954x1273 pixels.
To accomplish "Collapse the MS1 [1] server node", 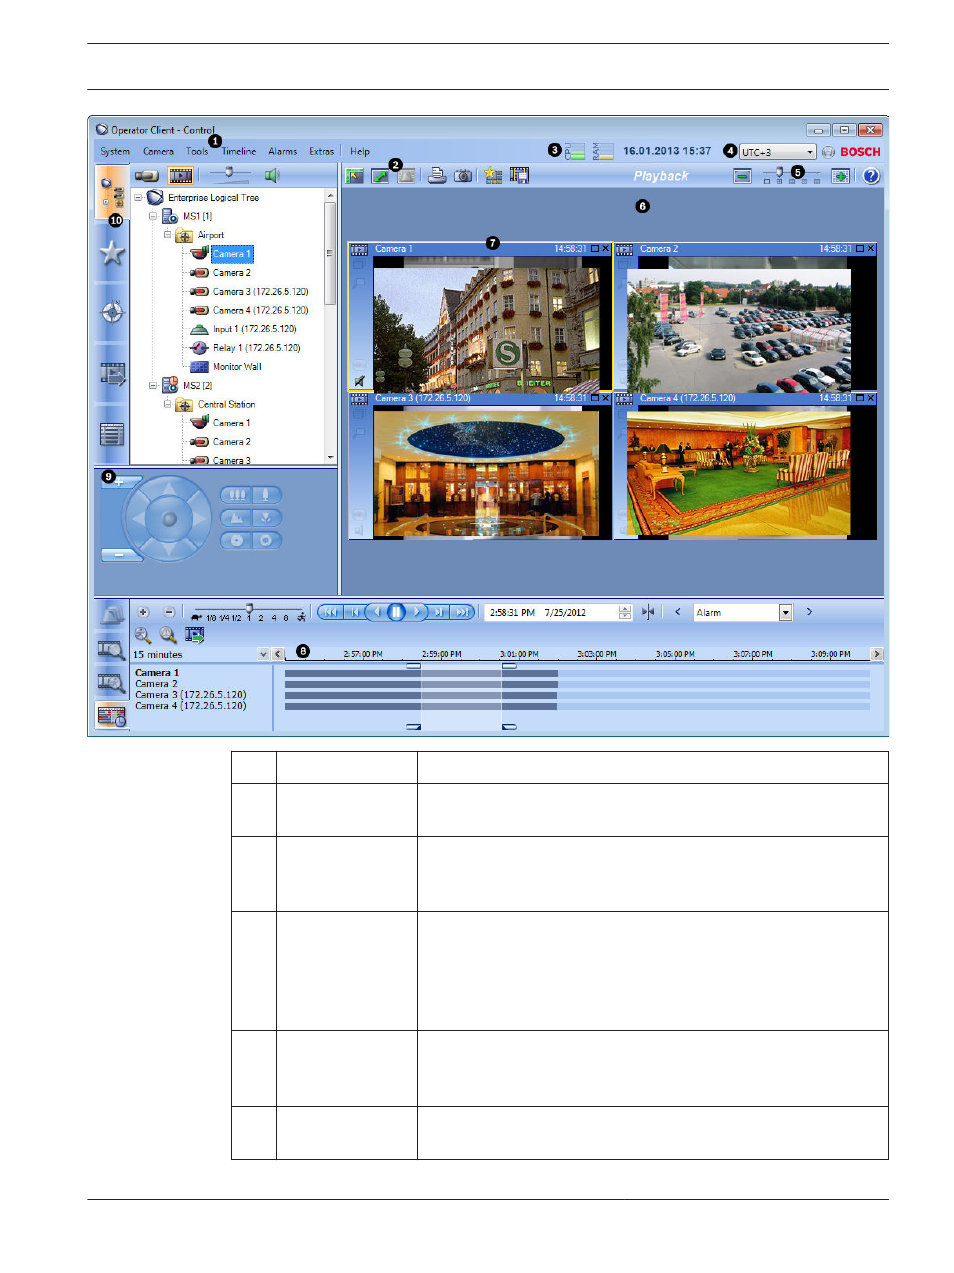I will click(x=153, y=216).
